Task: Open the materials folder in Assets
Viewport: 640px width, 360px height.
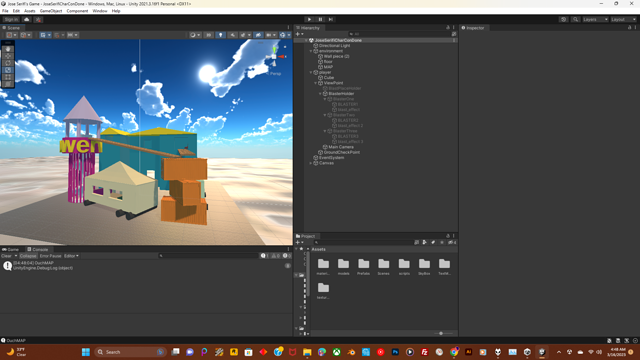Action: point(323,266)
